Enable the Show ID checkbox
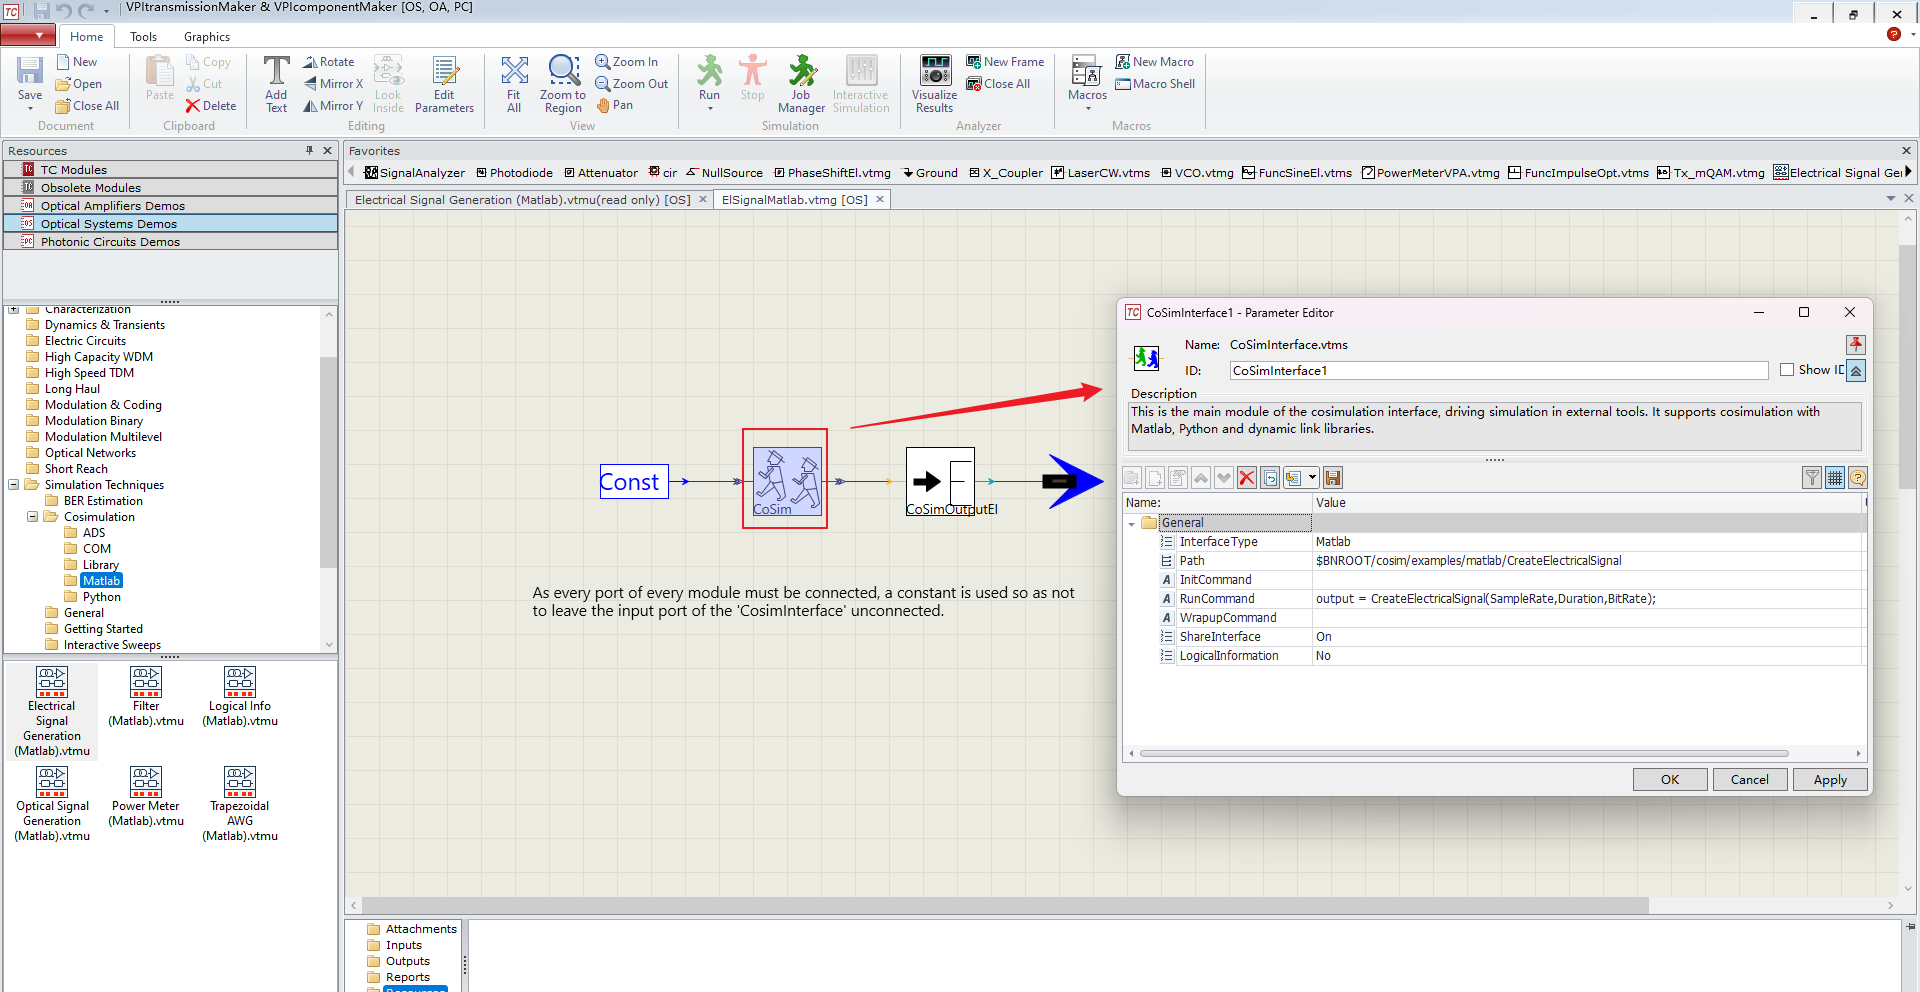This screenshot has height=992, width=1920. (x=1787, y=370)
